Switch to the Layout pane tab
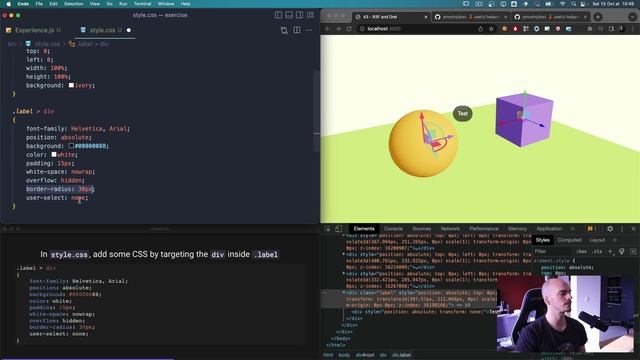The image size is (640, 360). pos(597,240)
